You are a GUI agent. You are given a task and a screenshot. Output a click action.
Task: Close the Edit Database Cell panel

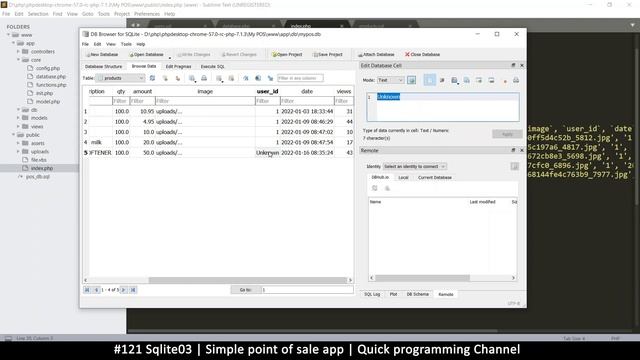(x=521, y=65)
